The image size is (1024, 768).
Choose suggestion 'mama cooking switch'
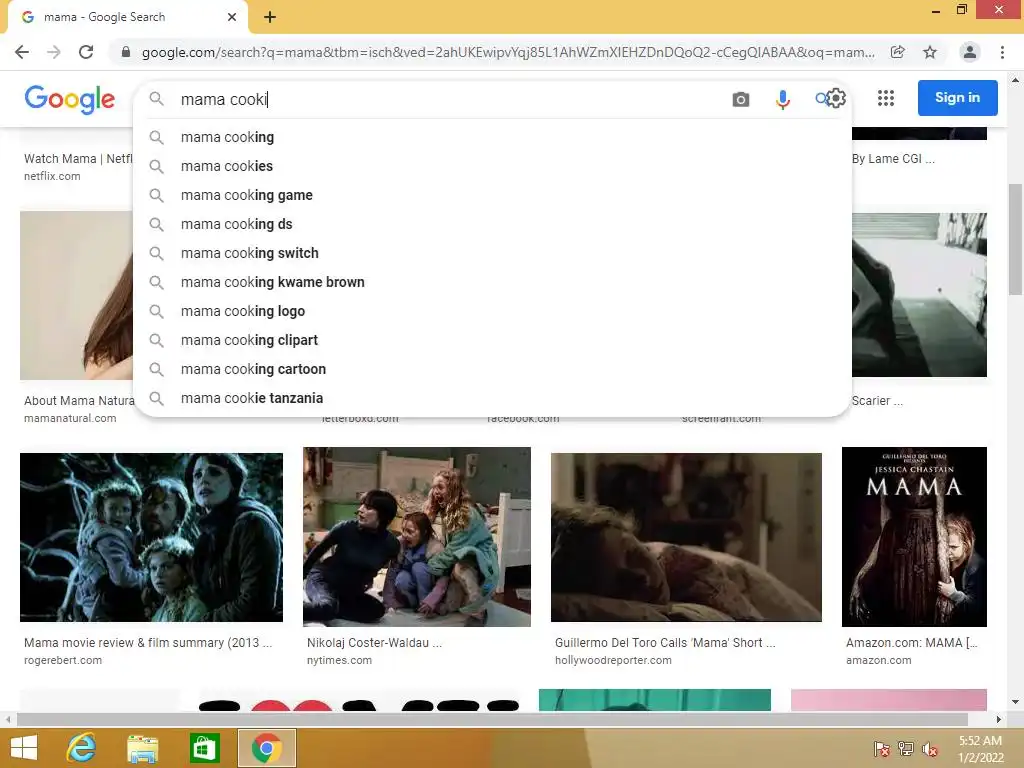(492, 253)
